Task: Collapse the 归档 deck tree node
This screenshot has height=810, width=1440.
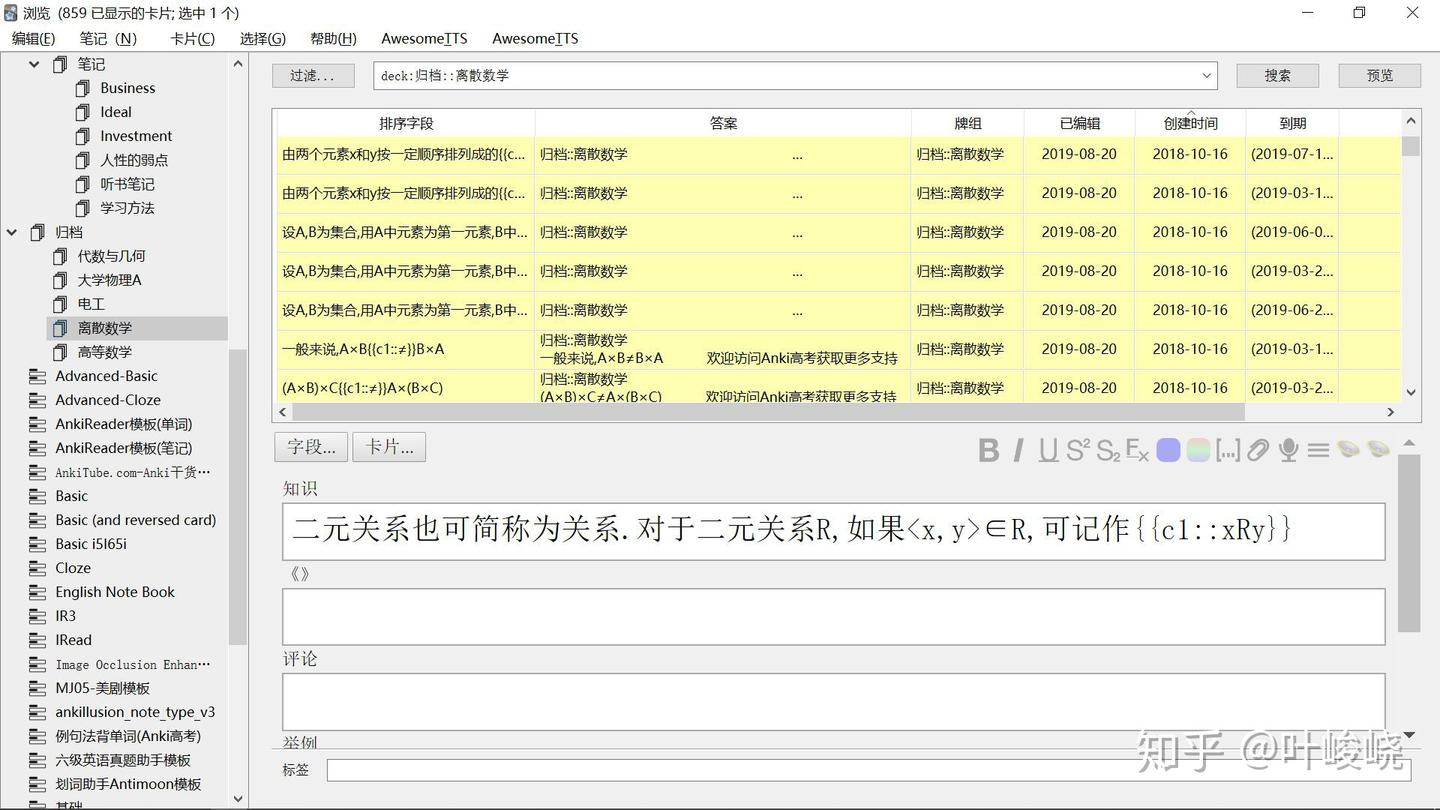Action: pyautogui.click(x=12, y=232)
